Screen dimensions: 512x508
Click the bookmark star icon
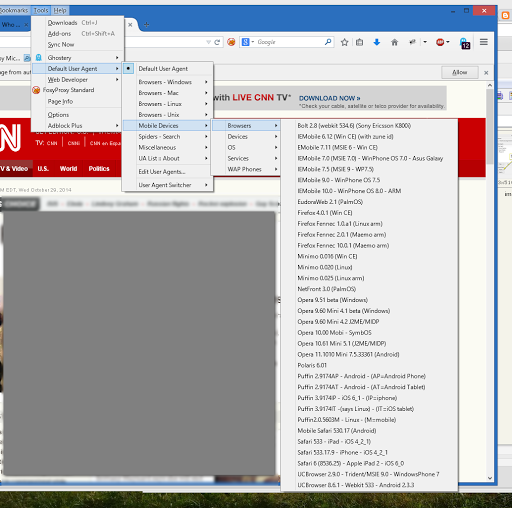[345, 42]
